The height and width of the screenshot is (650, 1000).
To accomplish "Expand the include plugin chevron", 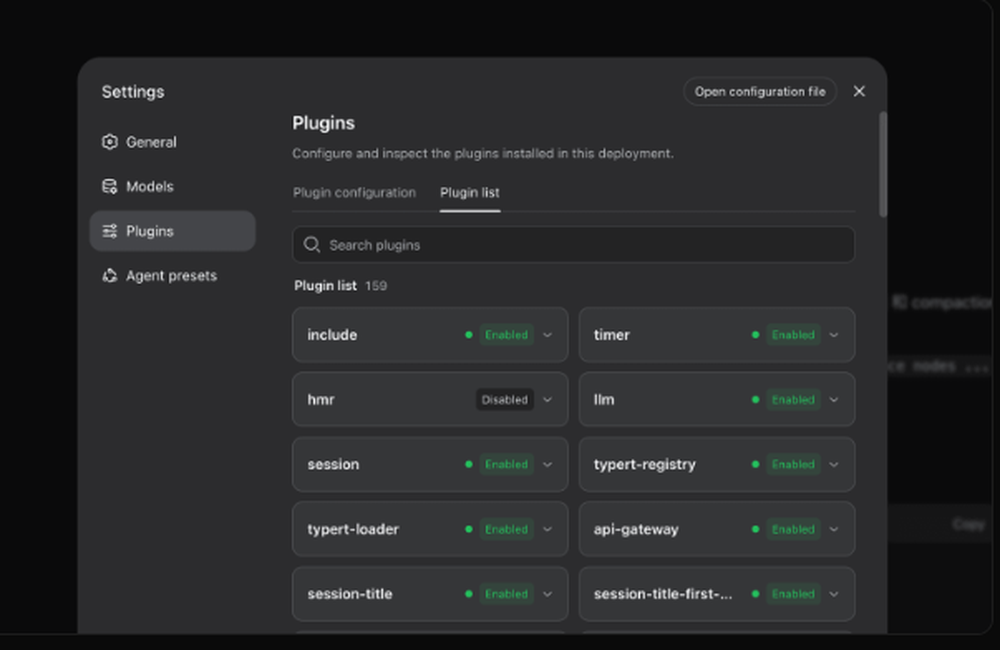I will [x=547, y=335].
